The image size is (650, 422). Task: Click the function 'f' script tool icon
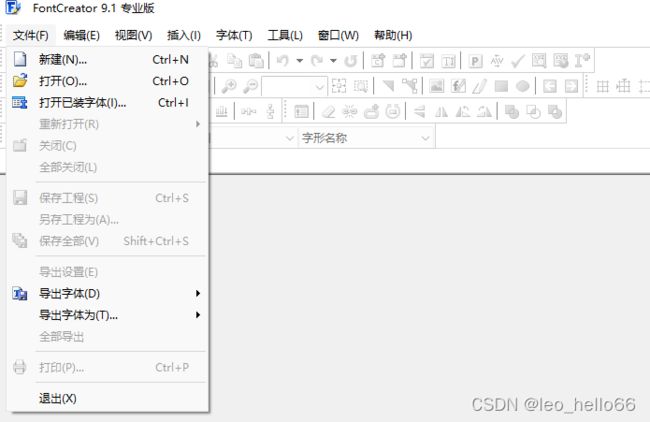[458, 86]
